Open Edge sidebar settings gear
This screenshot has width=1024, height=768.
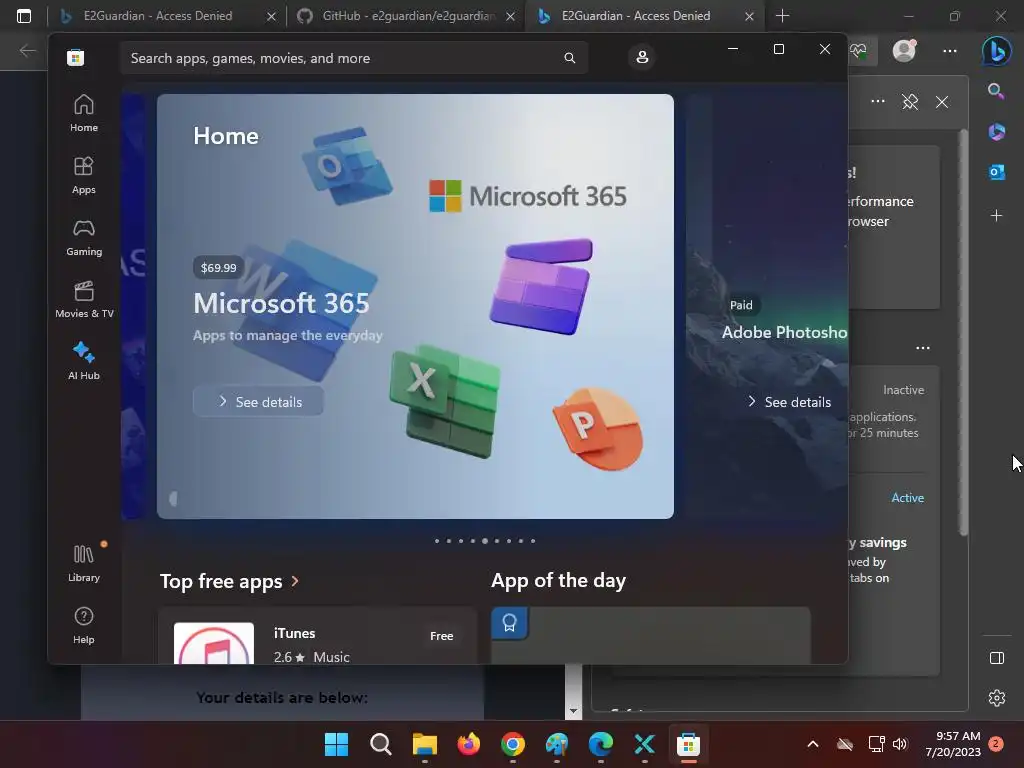pos(997,697)
